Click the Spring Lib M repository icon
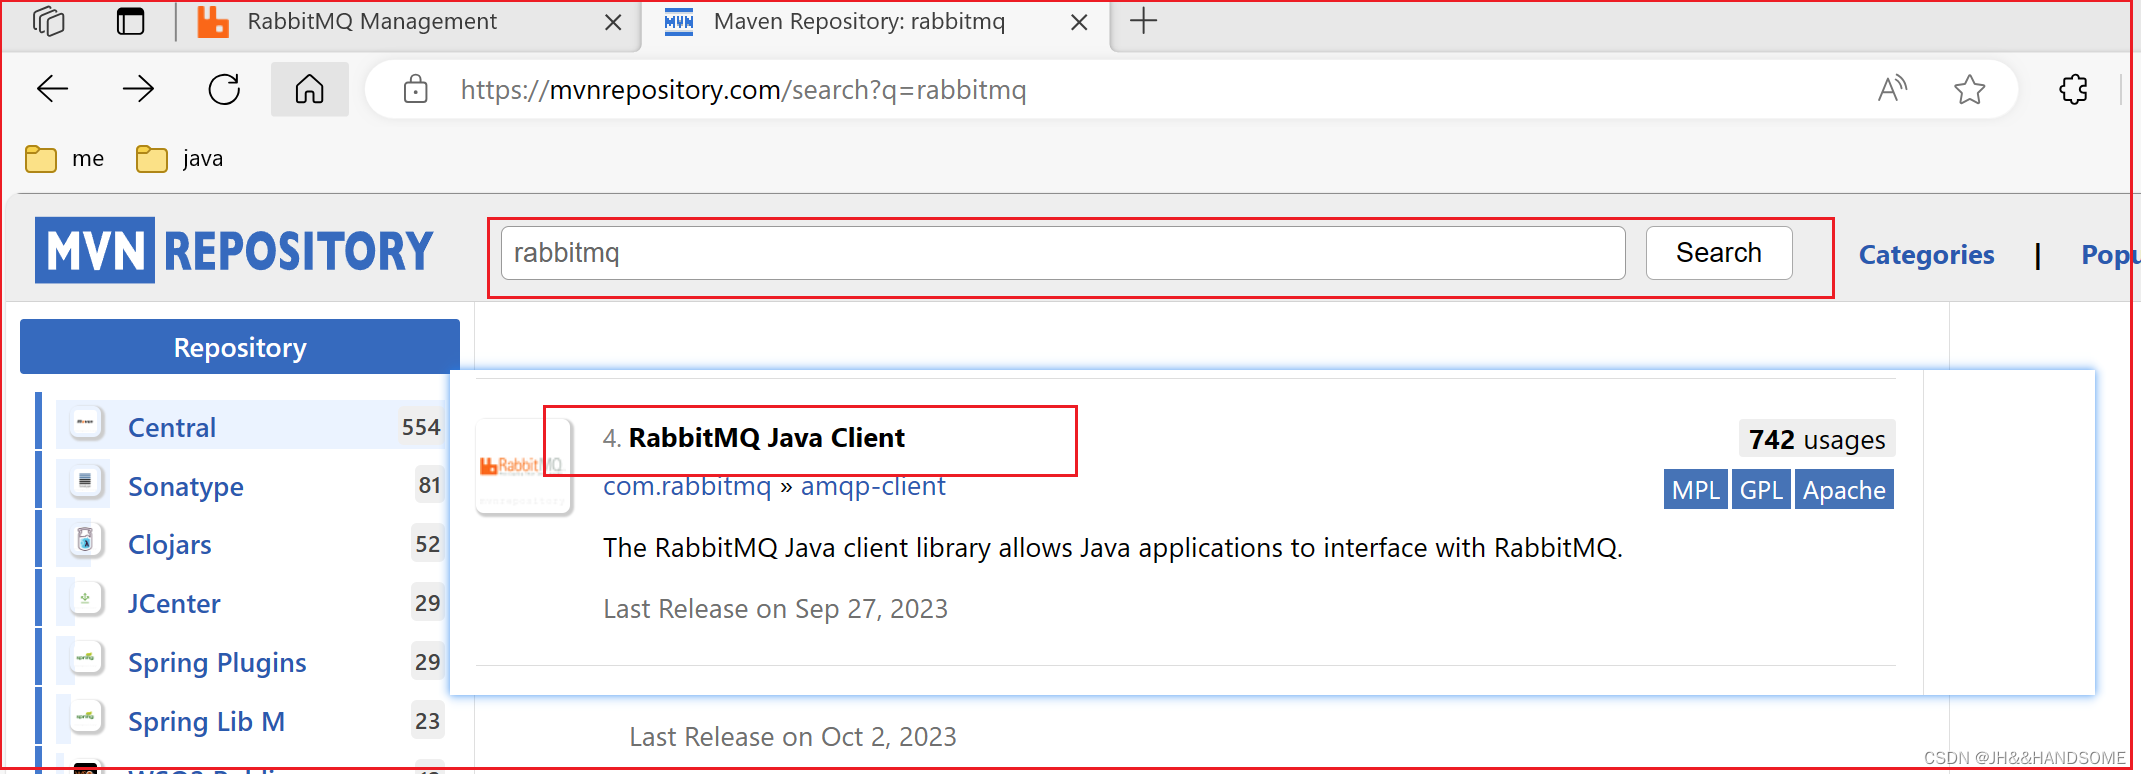Screen dimensions: 2141x774 [x=86, y=718]
